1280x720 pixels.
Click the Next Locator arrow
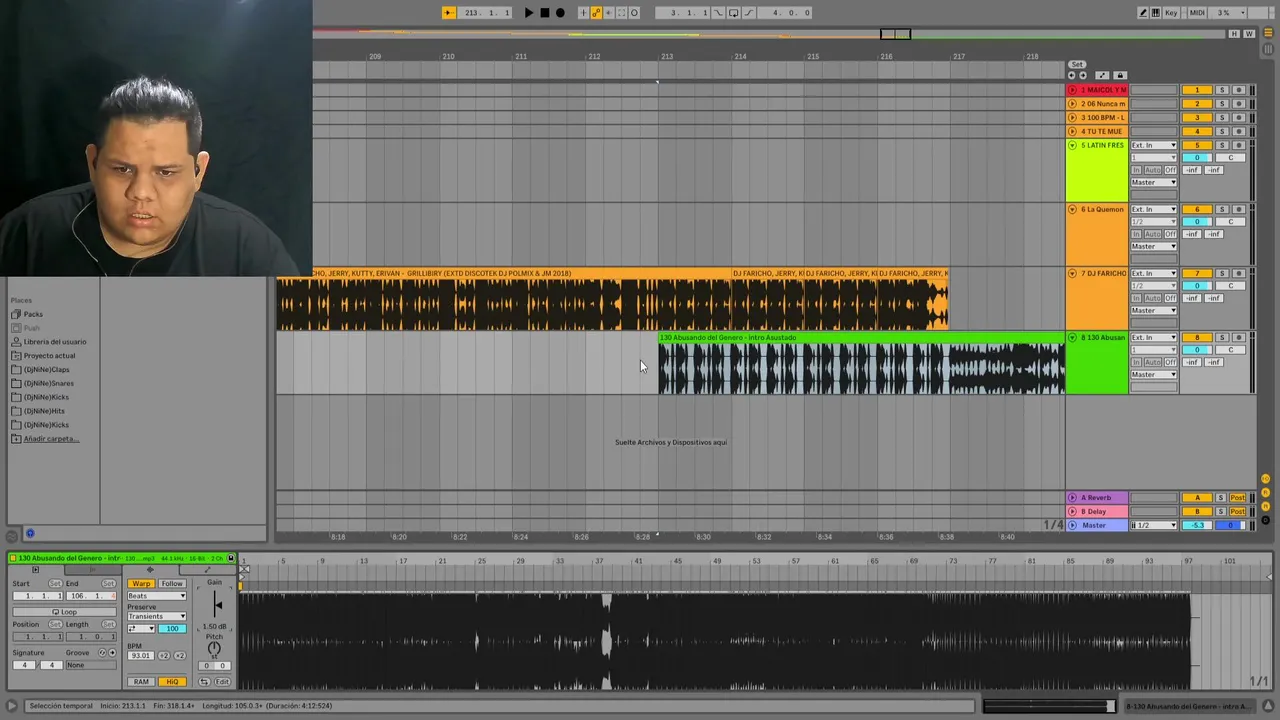tap(1083, 75)
